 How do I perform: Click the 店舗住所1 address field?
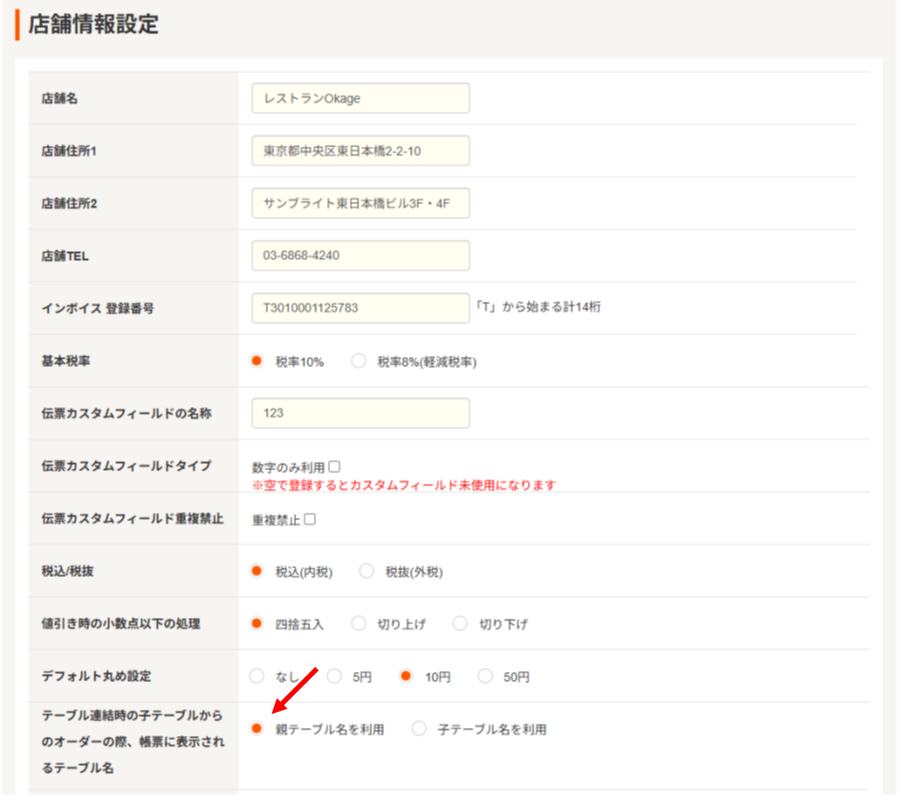pos(360,151)
